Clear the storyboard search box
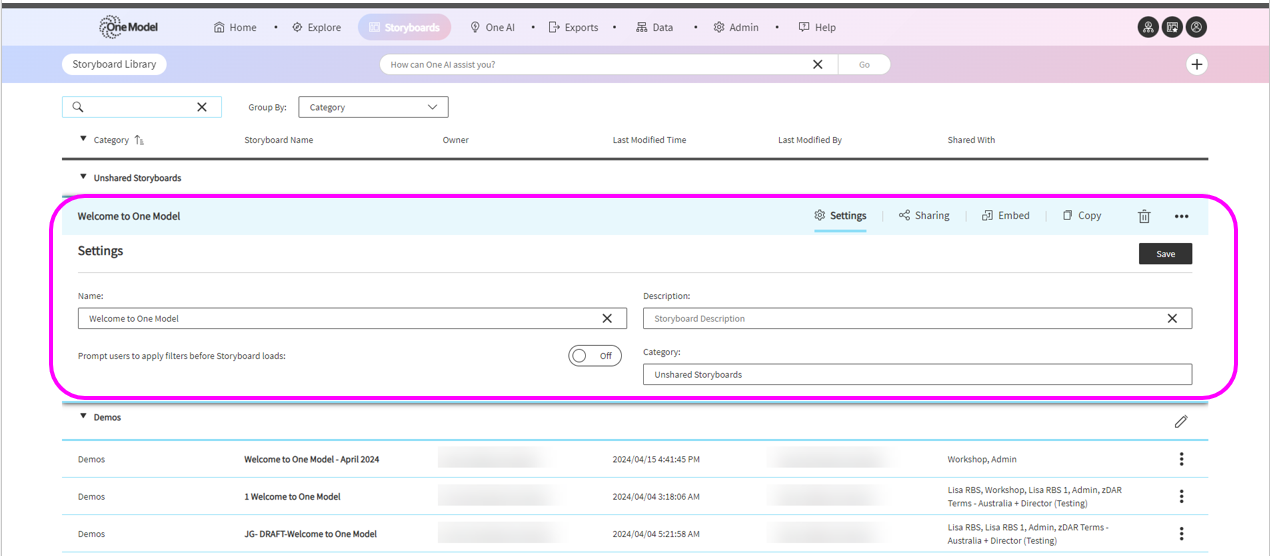The image size is (1270, 556). (202, 107)
